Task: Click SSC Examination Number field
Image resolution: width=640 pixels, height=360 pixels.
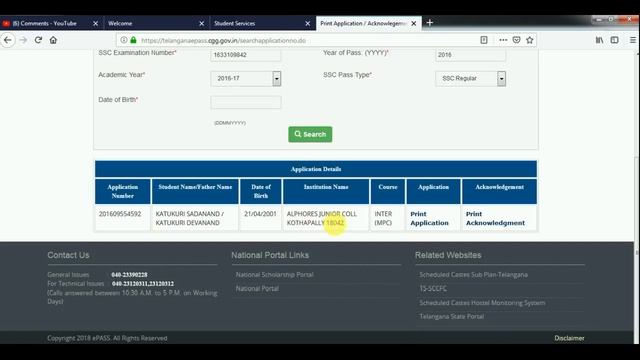Action: tap(246, 55)
